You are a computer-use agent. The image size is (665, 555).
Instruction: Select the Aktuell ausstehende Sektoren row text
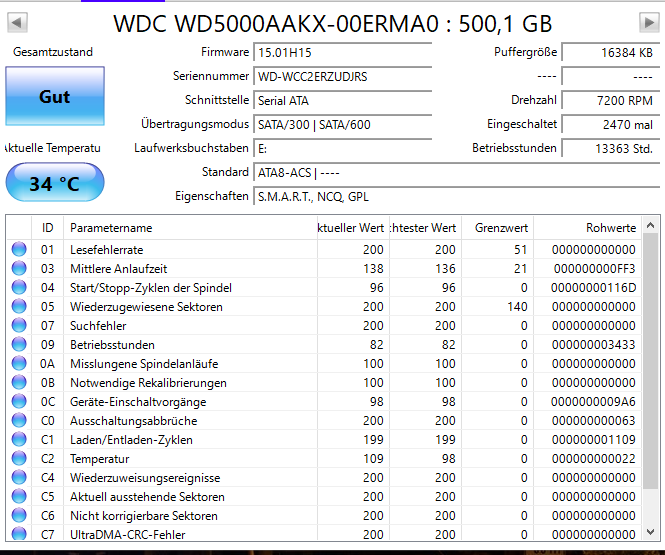tap(147, 497)
